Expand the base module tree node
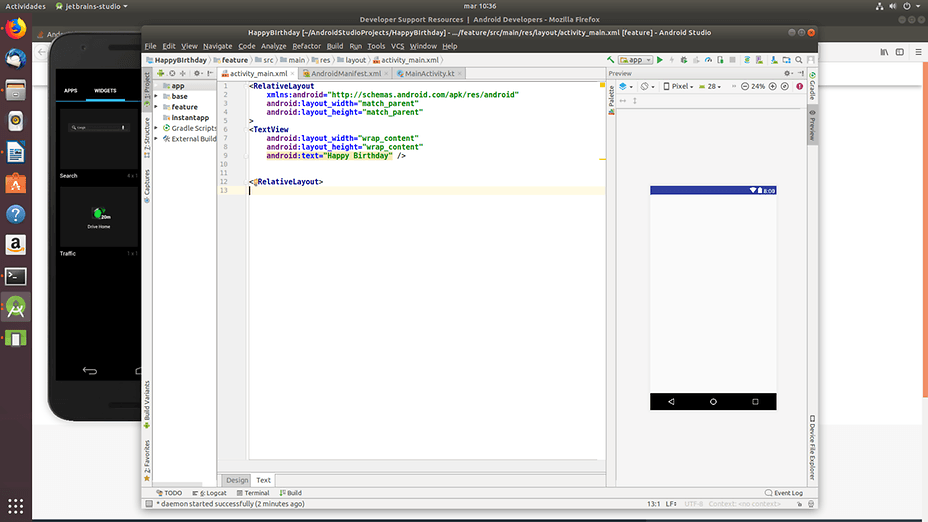Screen dimensions: 928x522 point(156,96)
